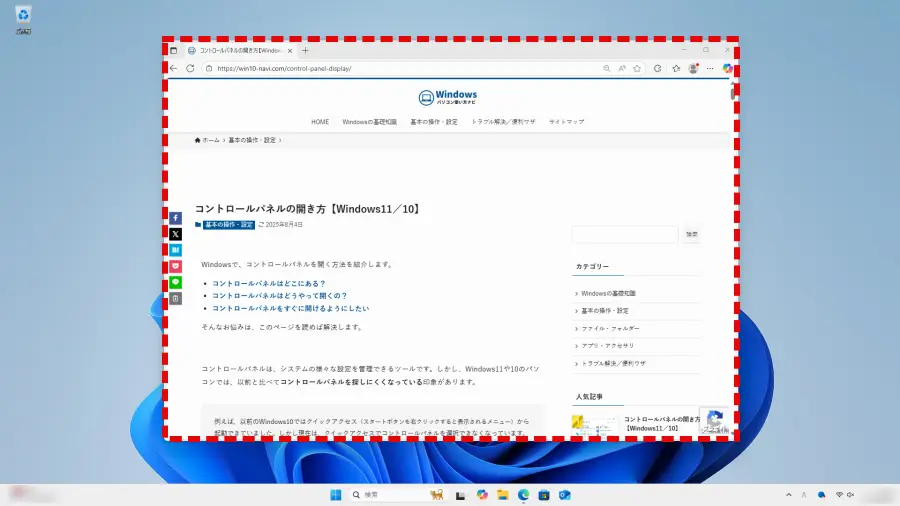
Task: Go back to the previous page
Action: [x=173, y=68]
